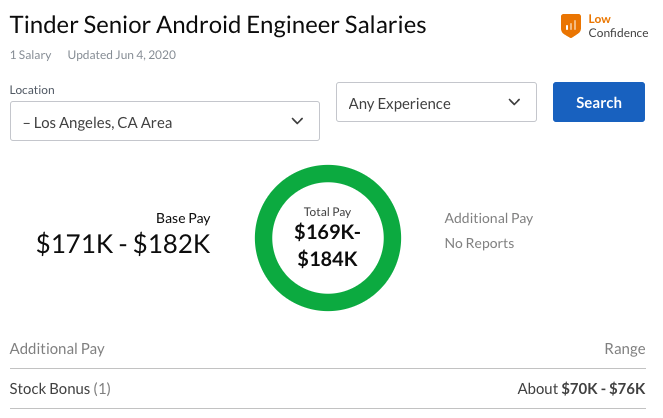Click the Stock Bonus (1) row
663x418 pixels.
[x=60, y=389]
